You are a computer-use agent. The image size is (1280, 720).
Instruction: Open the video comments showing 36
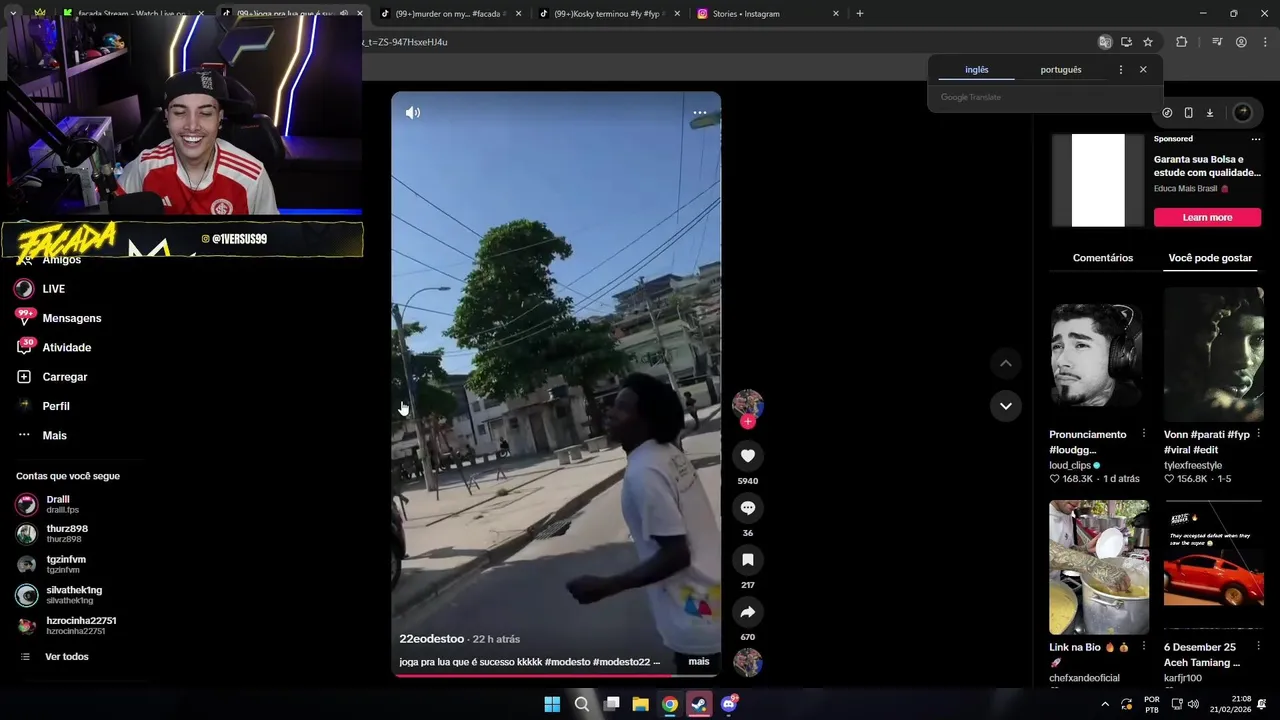click(x=747, y=508)
